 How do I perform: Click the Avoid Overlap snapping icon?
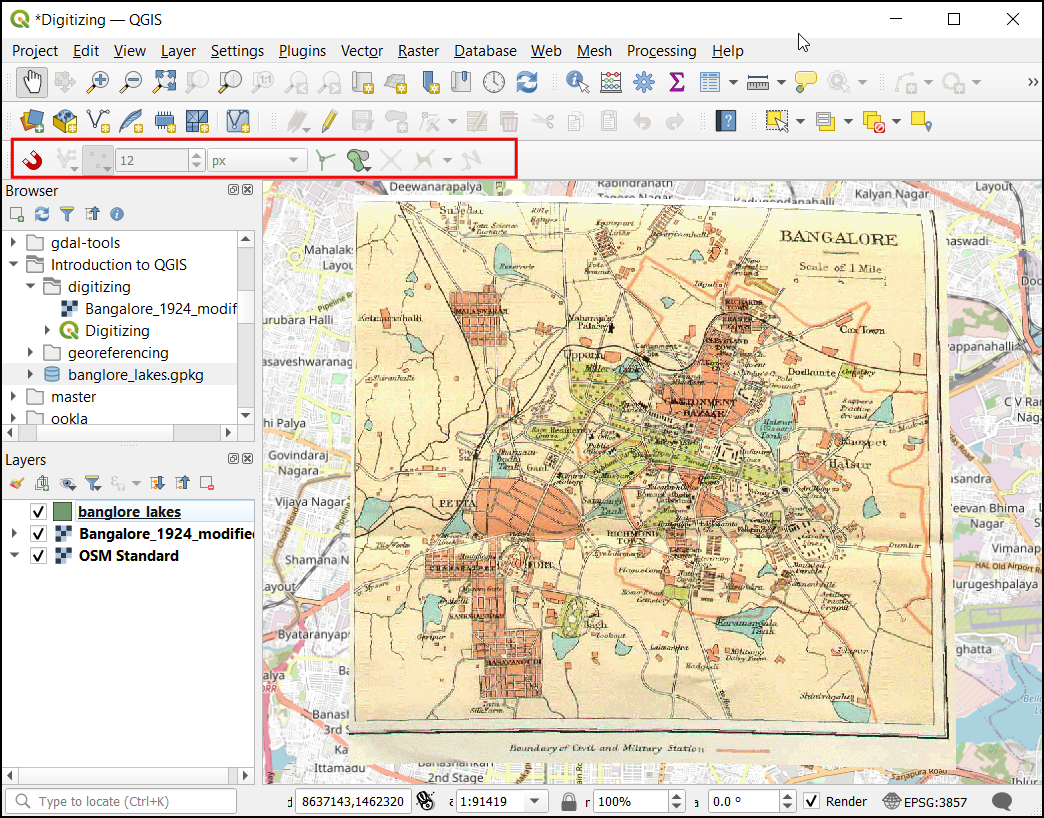pos(358,160)
